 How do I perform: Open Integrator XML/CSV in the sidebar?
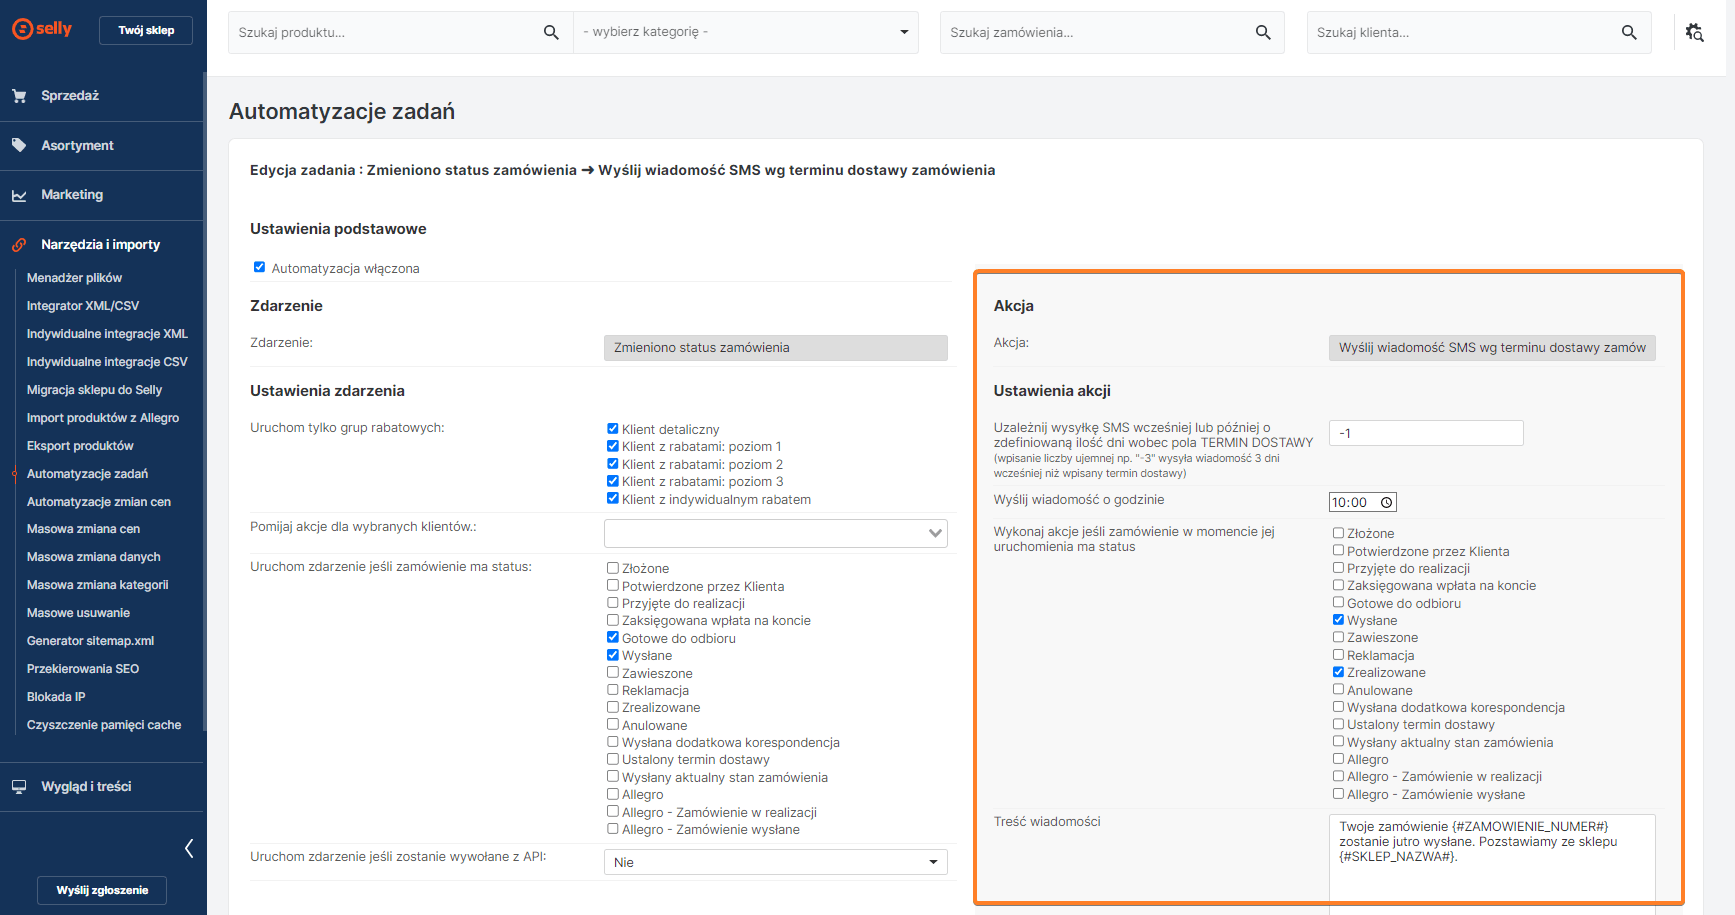coord(83,306)
